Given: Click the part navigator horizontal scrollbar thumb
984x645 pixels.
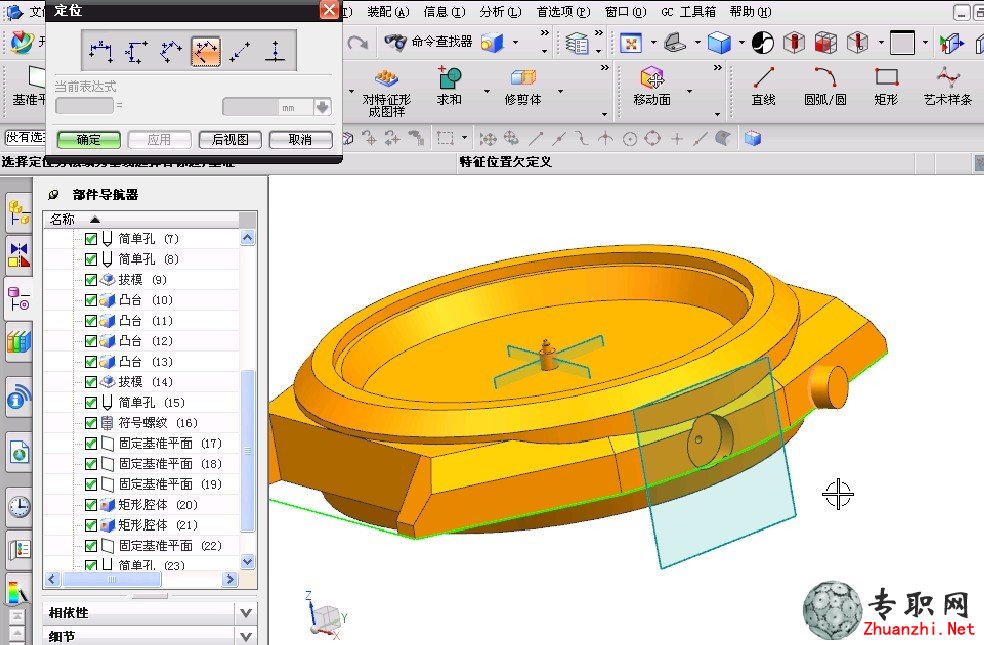Looking at the screenshot, I should click(112, 579).
